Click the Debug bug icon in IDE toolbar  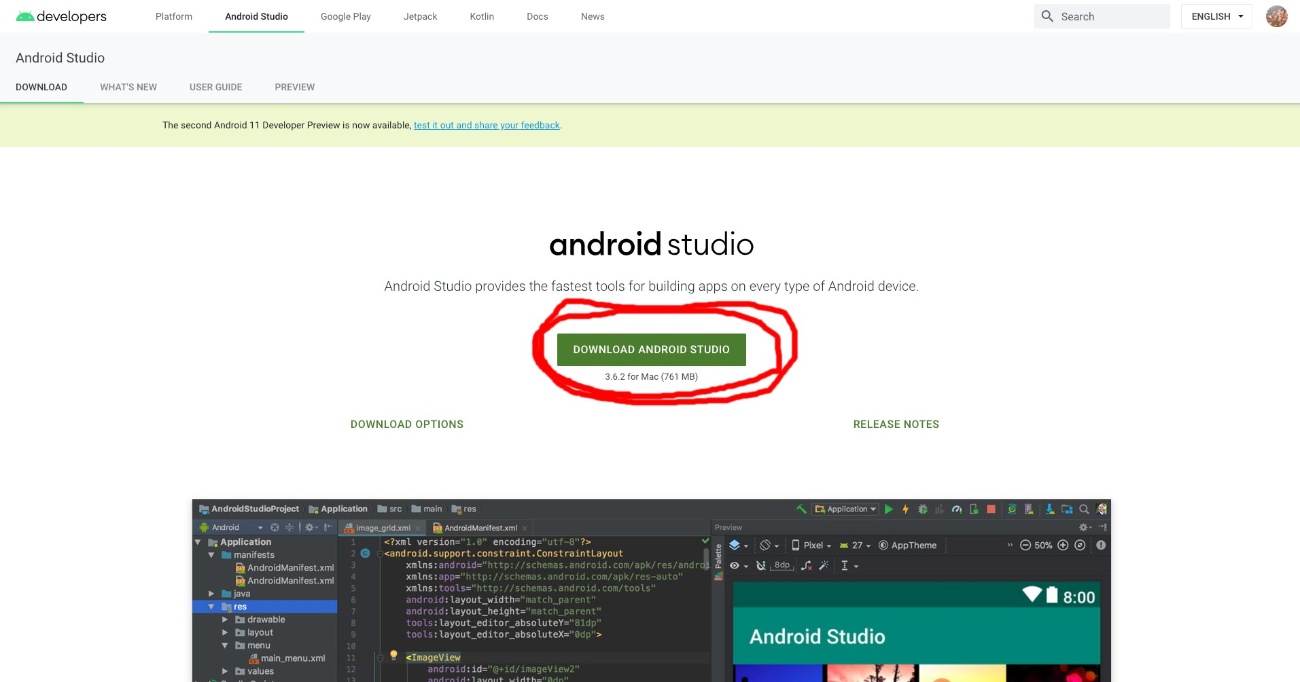click(922, 509)
